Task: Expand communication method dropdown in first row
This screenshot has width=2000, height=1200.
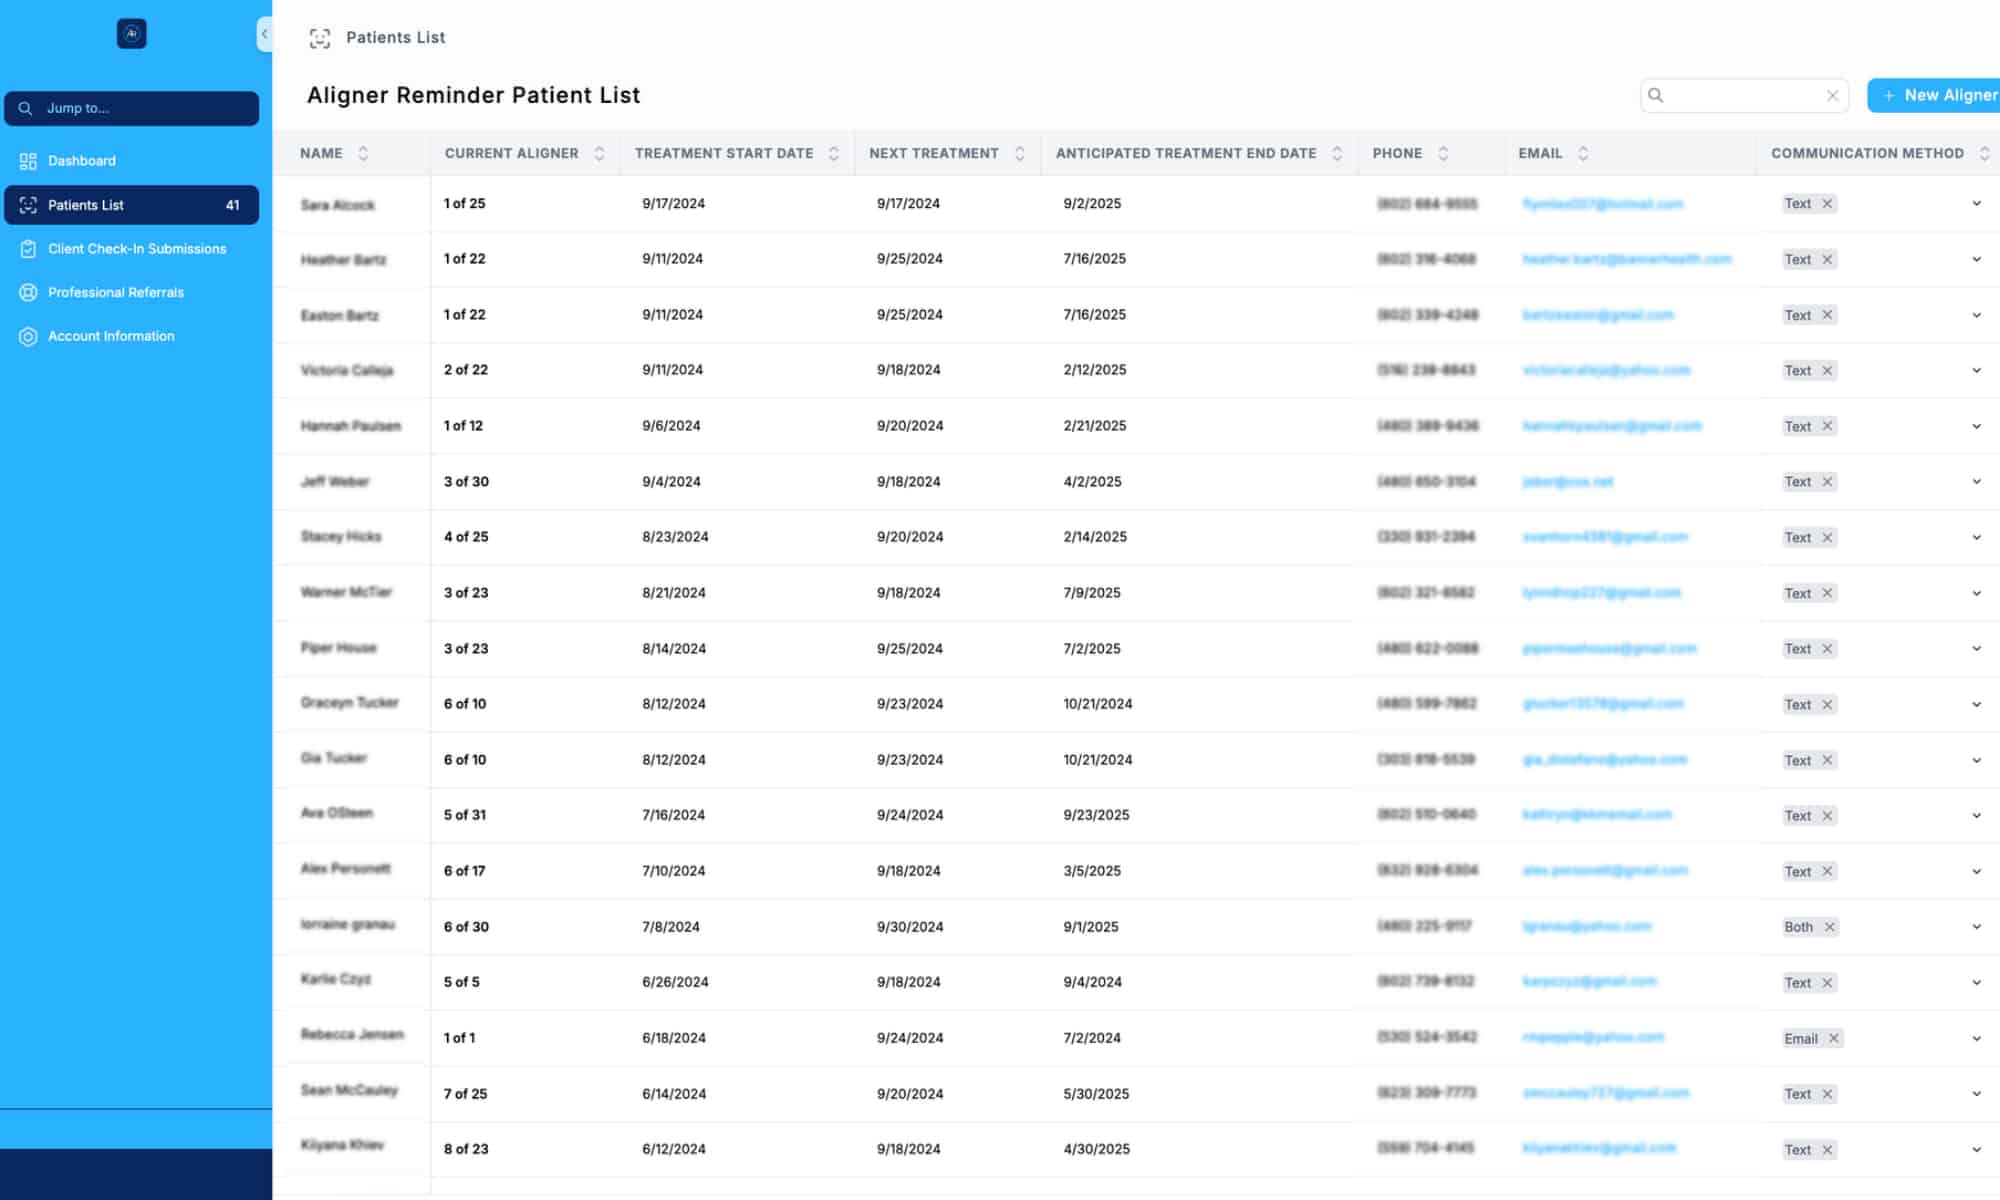Action: (x=1976, y=204)
